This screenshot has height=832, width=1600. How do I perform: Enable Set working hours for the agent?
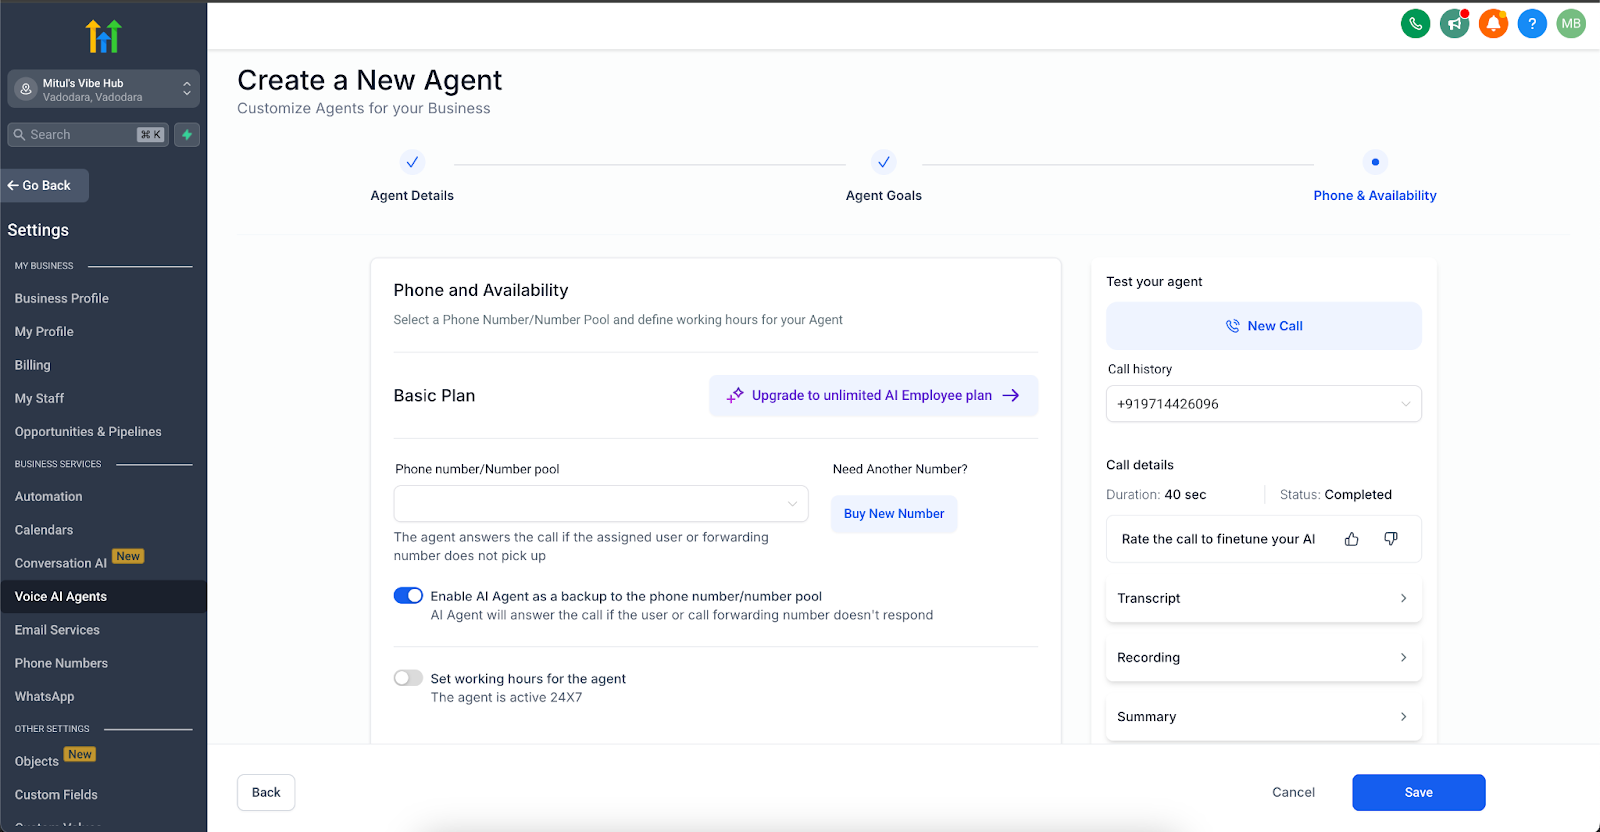tap(408, 678)
